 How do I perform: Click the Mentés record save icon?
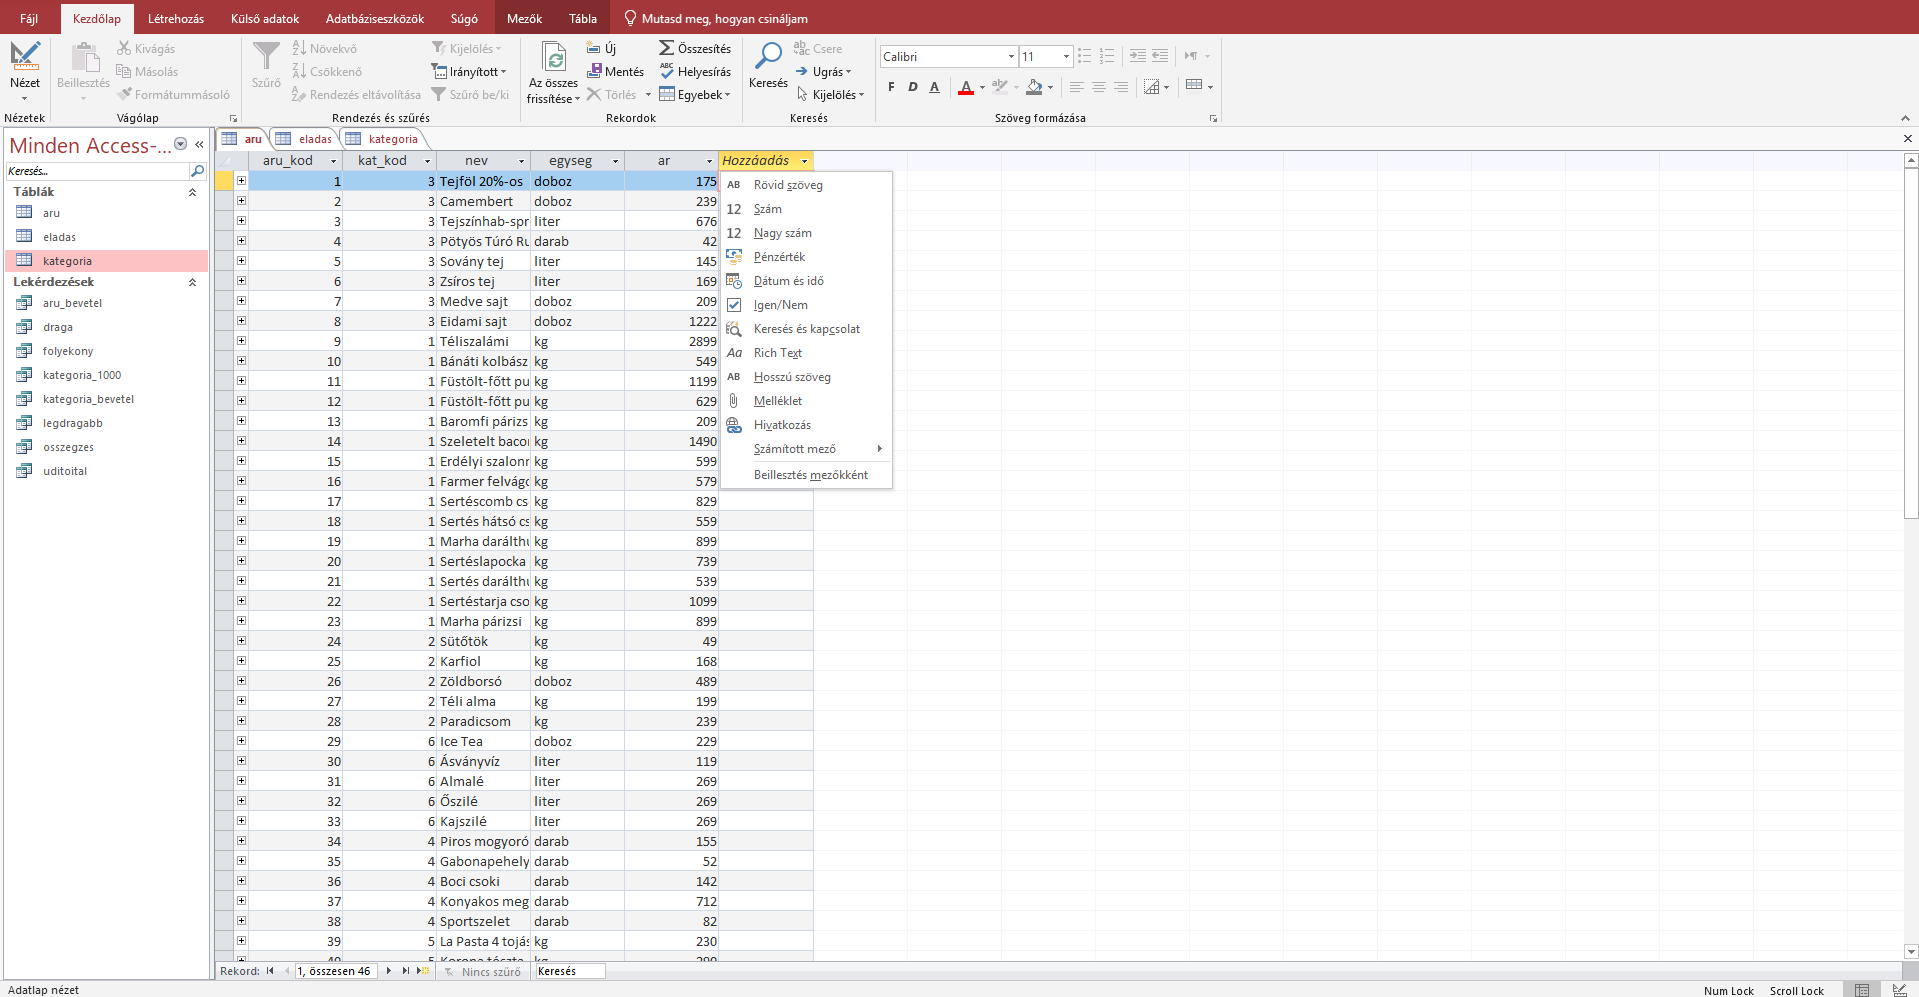pos(595,71)
